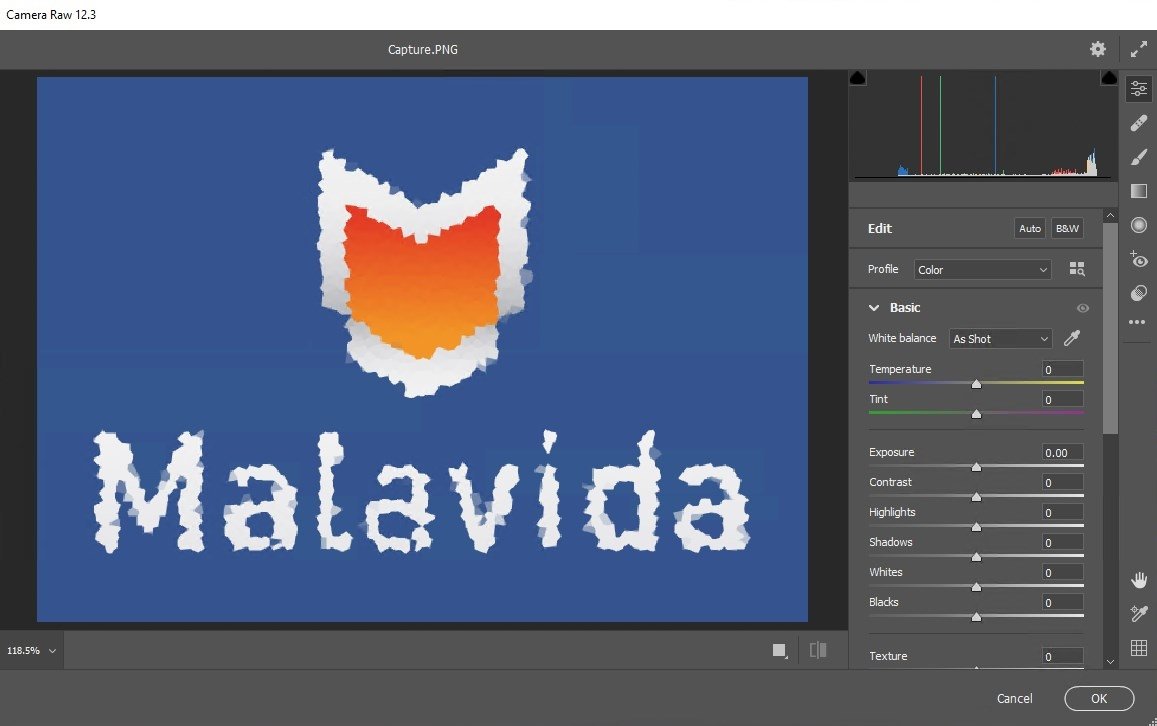Click the Whites slider handle
Viewport: 1157px width, 726px height.
[x=976, y=587]
